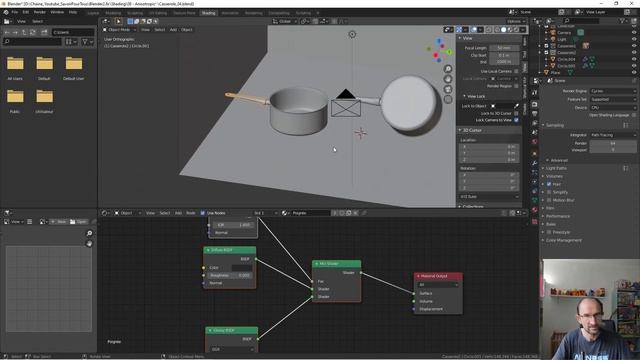Enable Open Shading Language checkbox

tap(634, 115)
